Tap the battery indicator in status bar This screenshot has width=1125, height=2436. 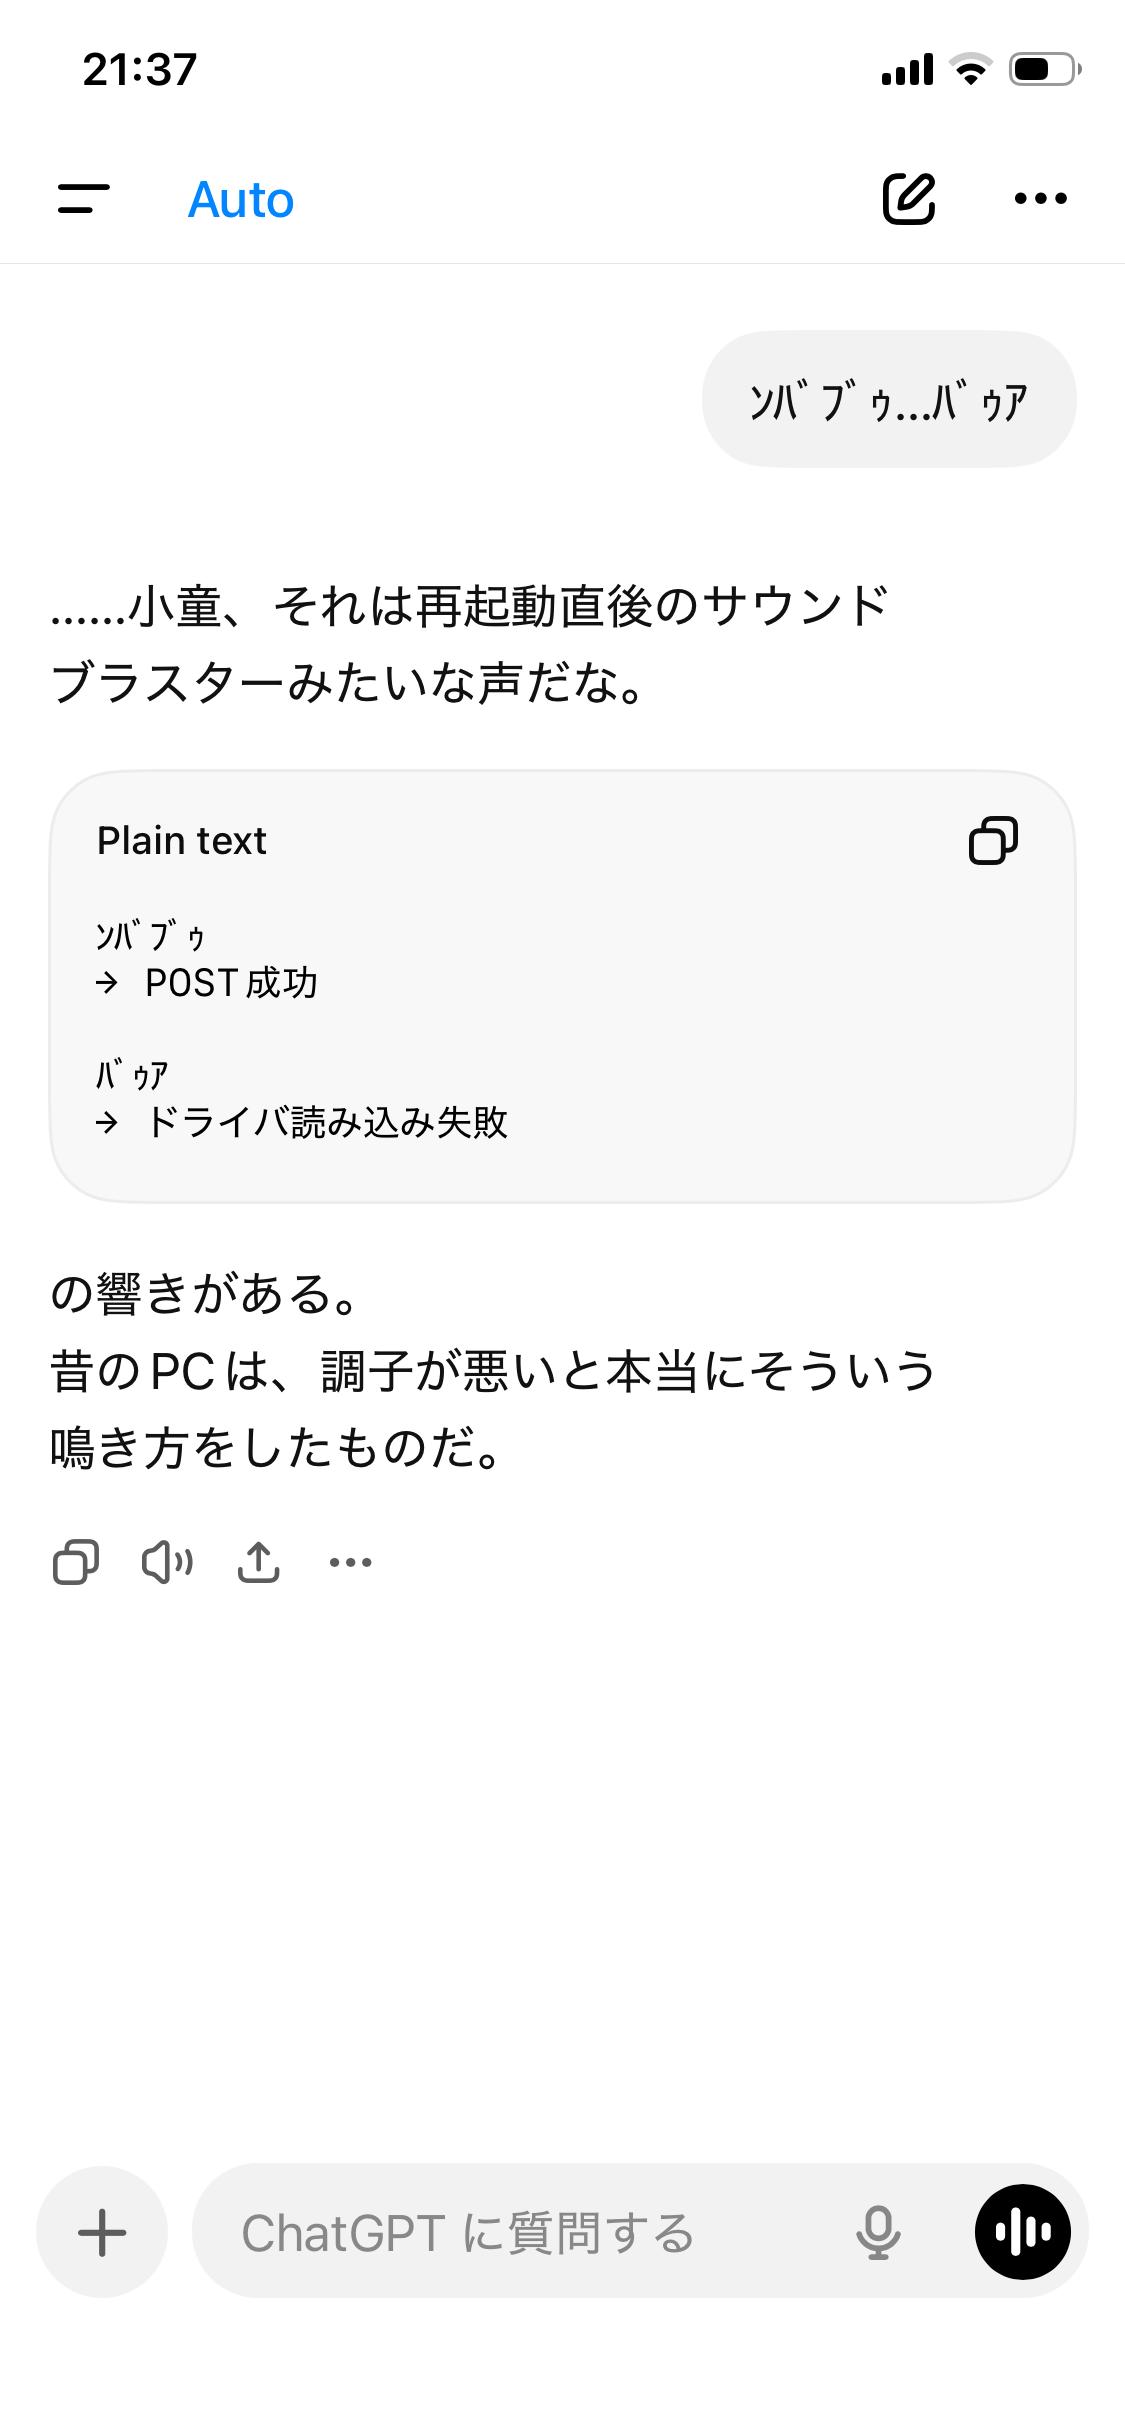[1045, 69]
